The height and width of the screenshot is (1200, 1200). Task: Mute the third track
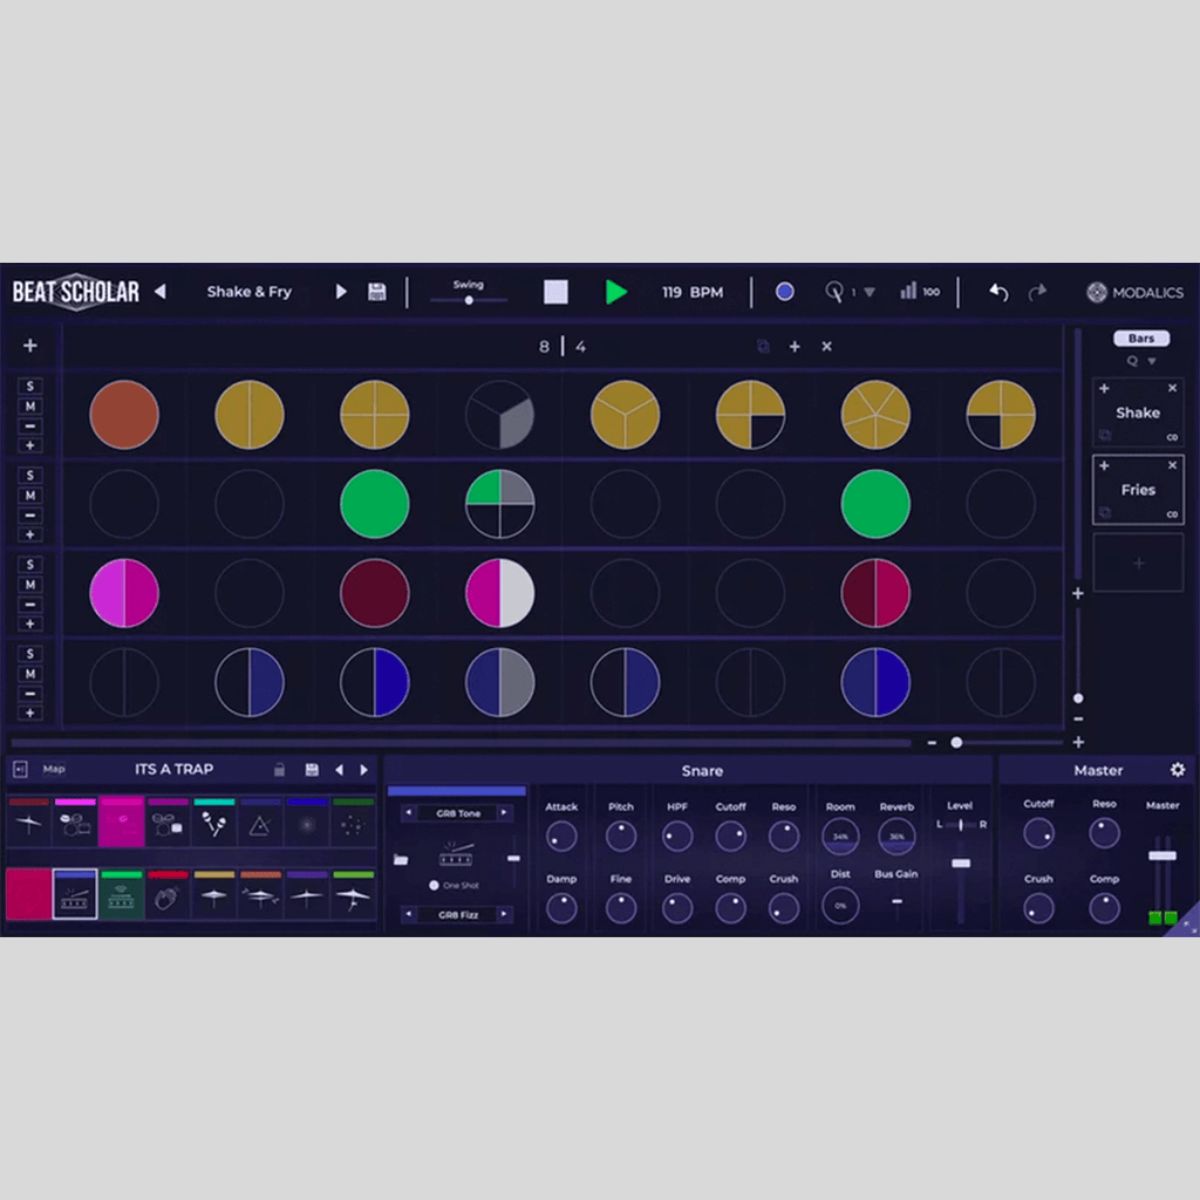30,584
